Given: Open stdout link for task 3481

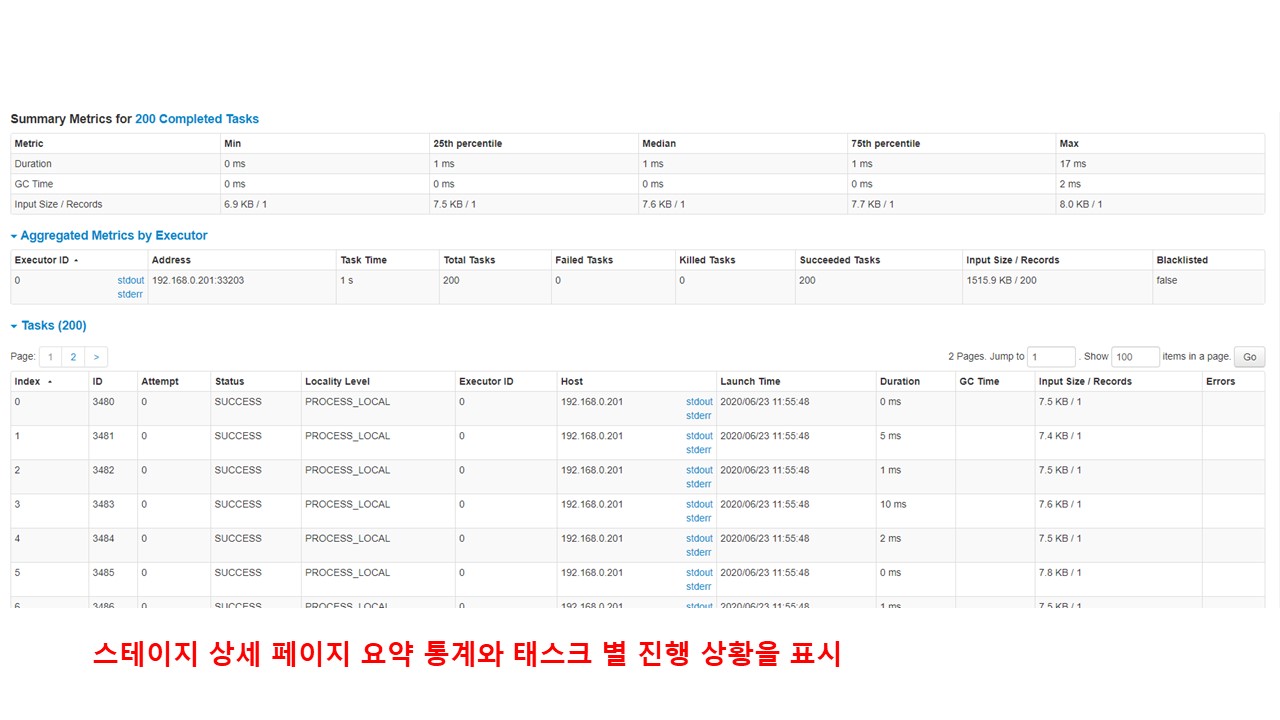Looking at the screenshot, I should click(x=699, y=436).
